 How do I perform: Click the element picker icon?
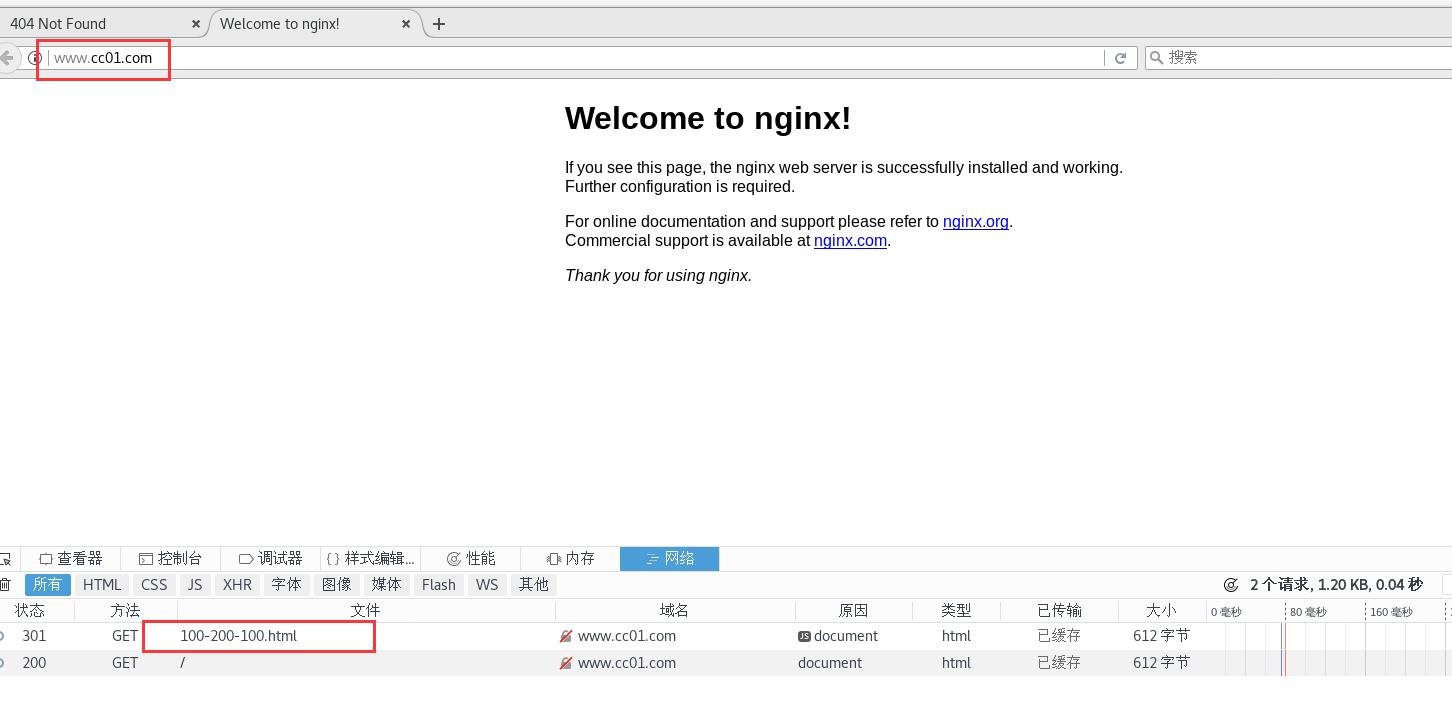(x=5, y=559)
